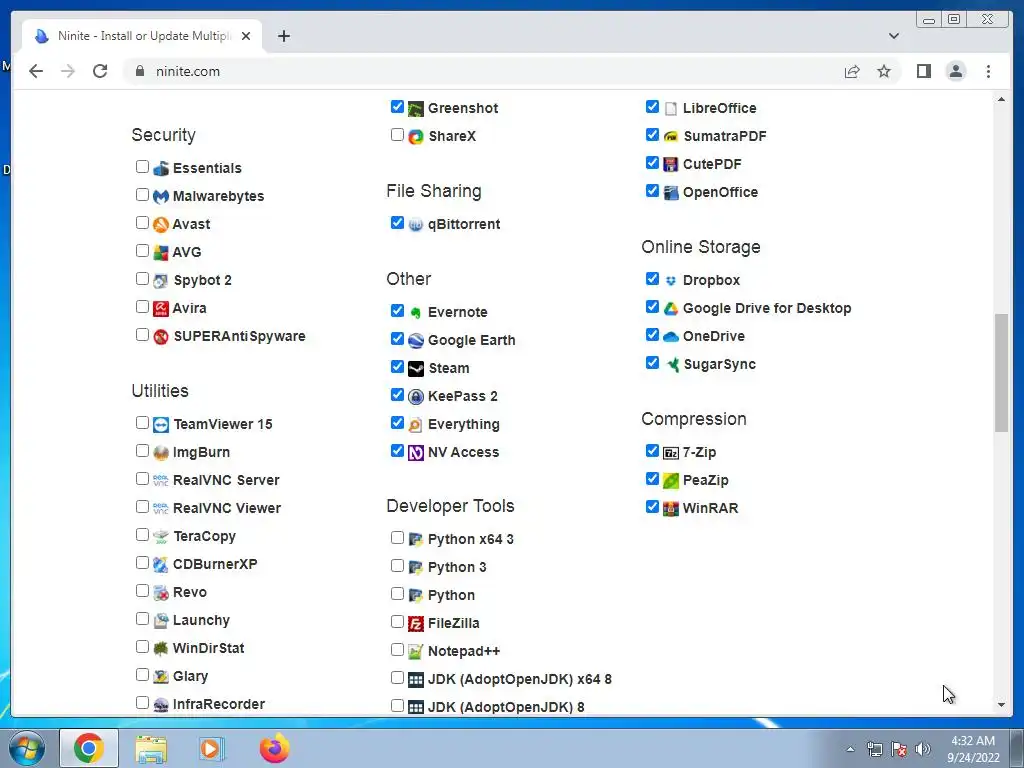The image size is (1024, 768).
Task: Click the OneDrive cloud icon
Action: (671, 337)
